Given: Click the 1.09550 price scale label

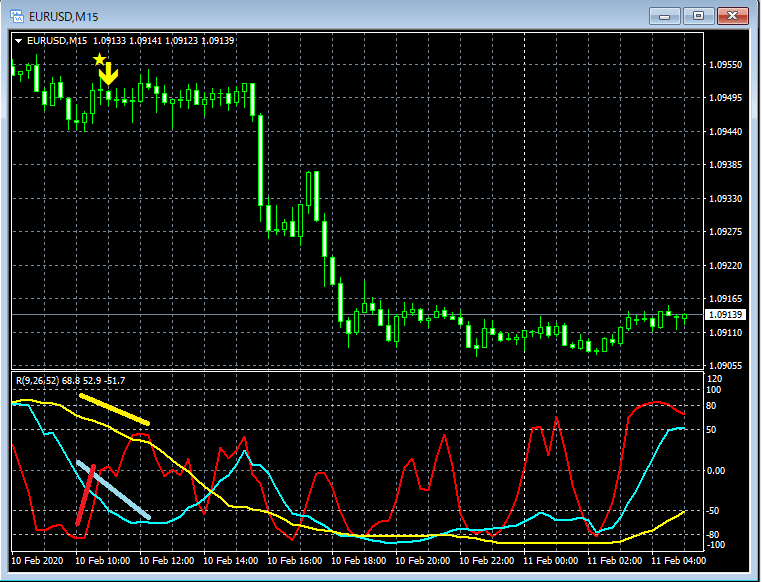Looking at the screenshot, I should coord(725,65).
